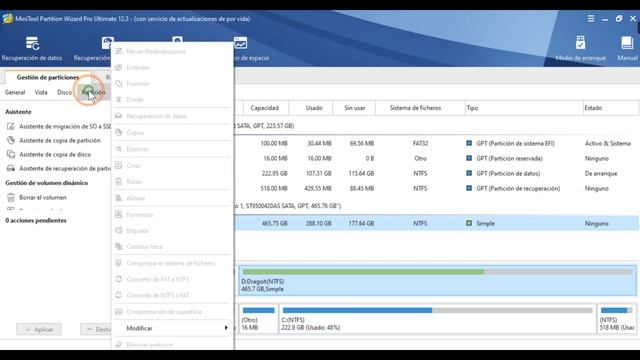Screen dimensions: 640x360
Task: Select C:(NTFS) 222.9 GB partition block
Action: tap(438, 318)
